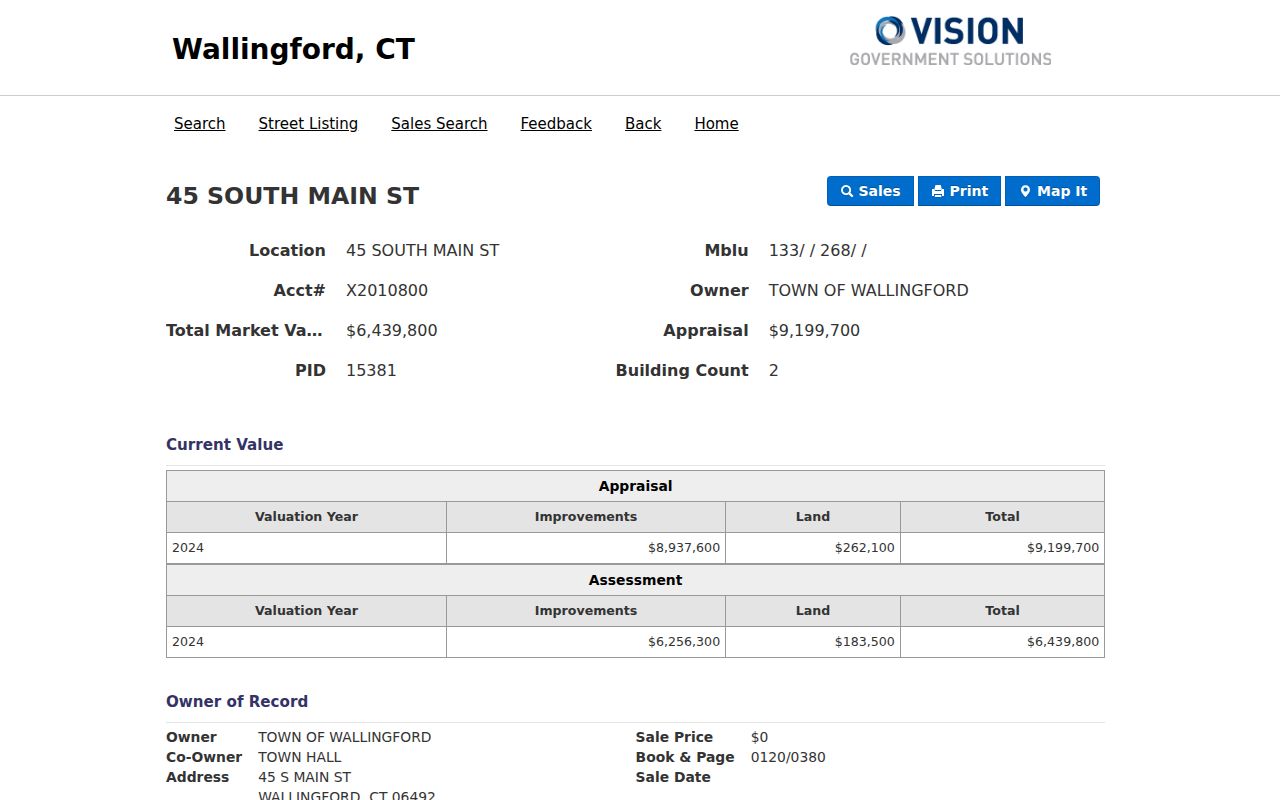1280x800 pixels.
Task: Select appraisal land value $262,100
Action: pyautogui.click(x=813, y=548)
